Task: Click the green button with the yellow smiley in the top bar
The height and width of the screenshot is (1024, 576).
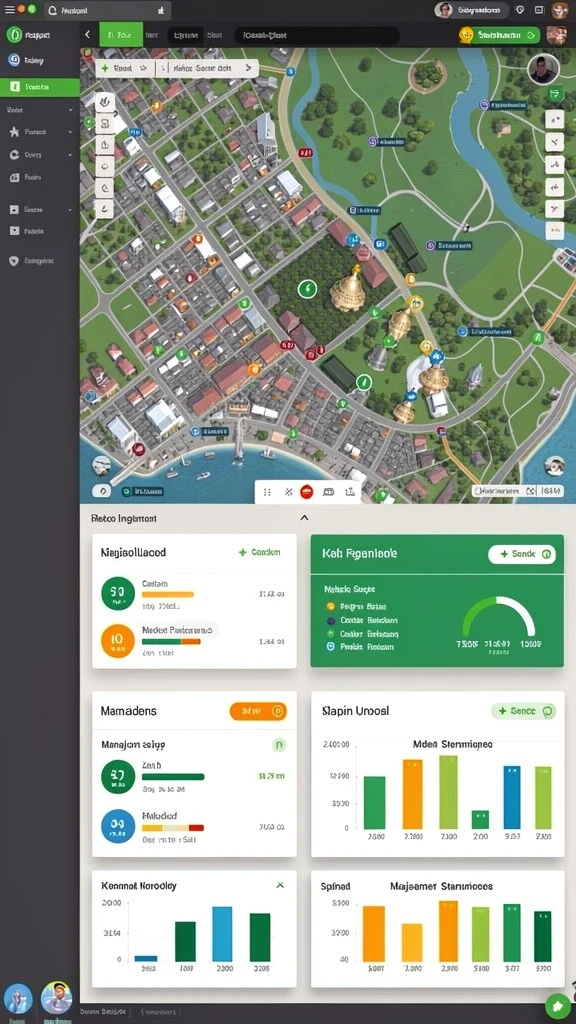Action: coord(500,35)
